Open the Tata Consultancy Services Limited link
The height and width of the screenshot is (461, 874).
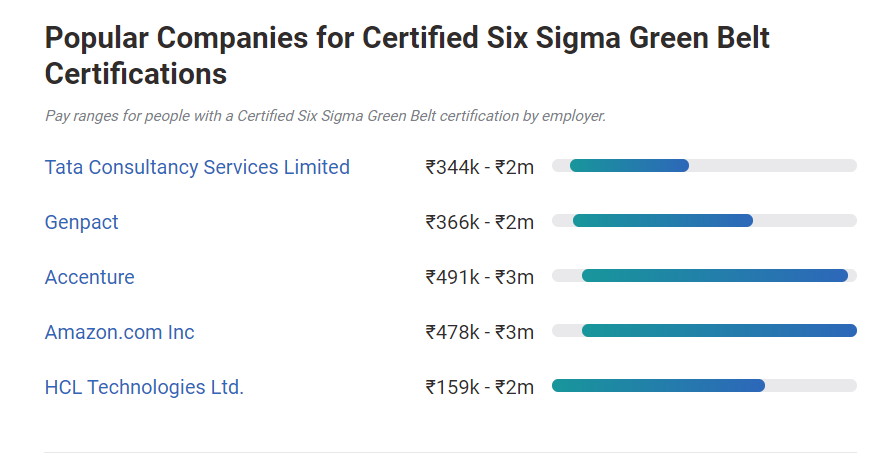(x=197, y=167)
